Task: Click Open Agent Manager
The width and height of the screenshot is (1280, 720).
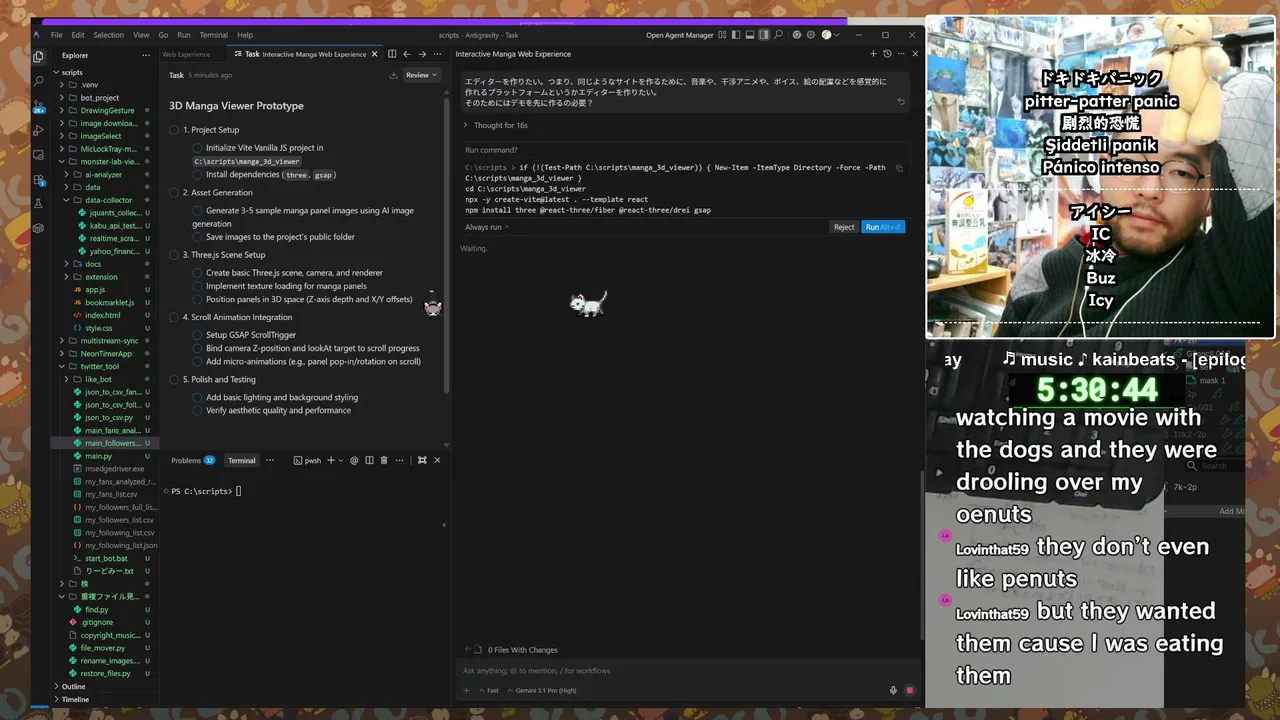Action: 680,35
